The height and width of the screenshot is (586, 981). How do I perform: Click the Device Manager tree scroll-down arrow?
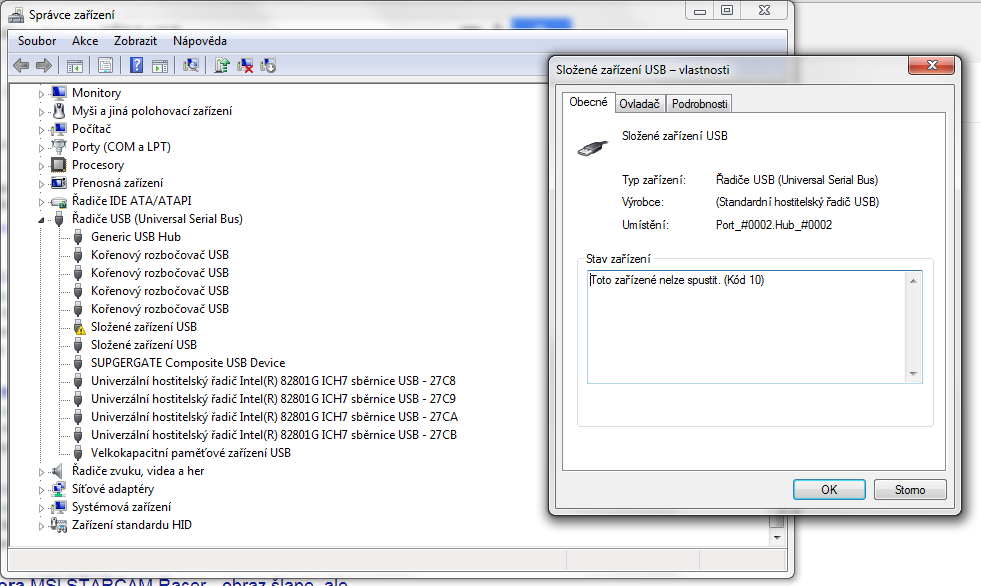point(777,538)
